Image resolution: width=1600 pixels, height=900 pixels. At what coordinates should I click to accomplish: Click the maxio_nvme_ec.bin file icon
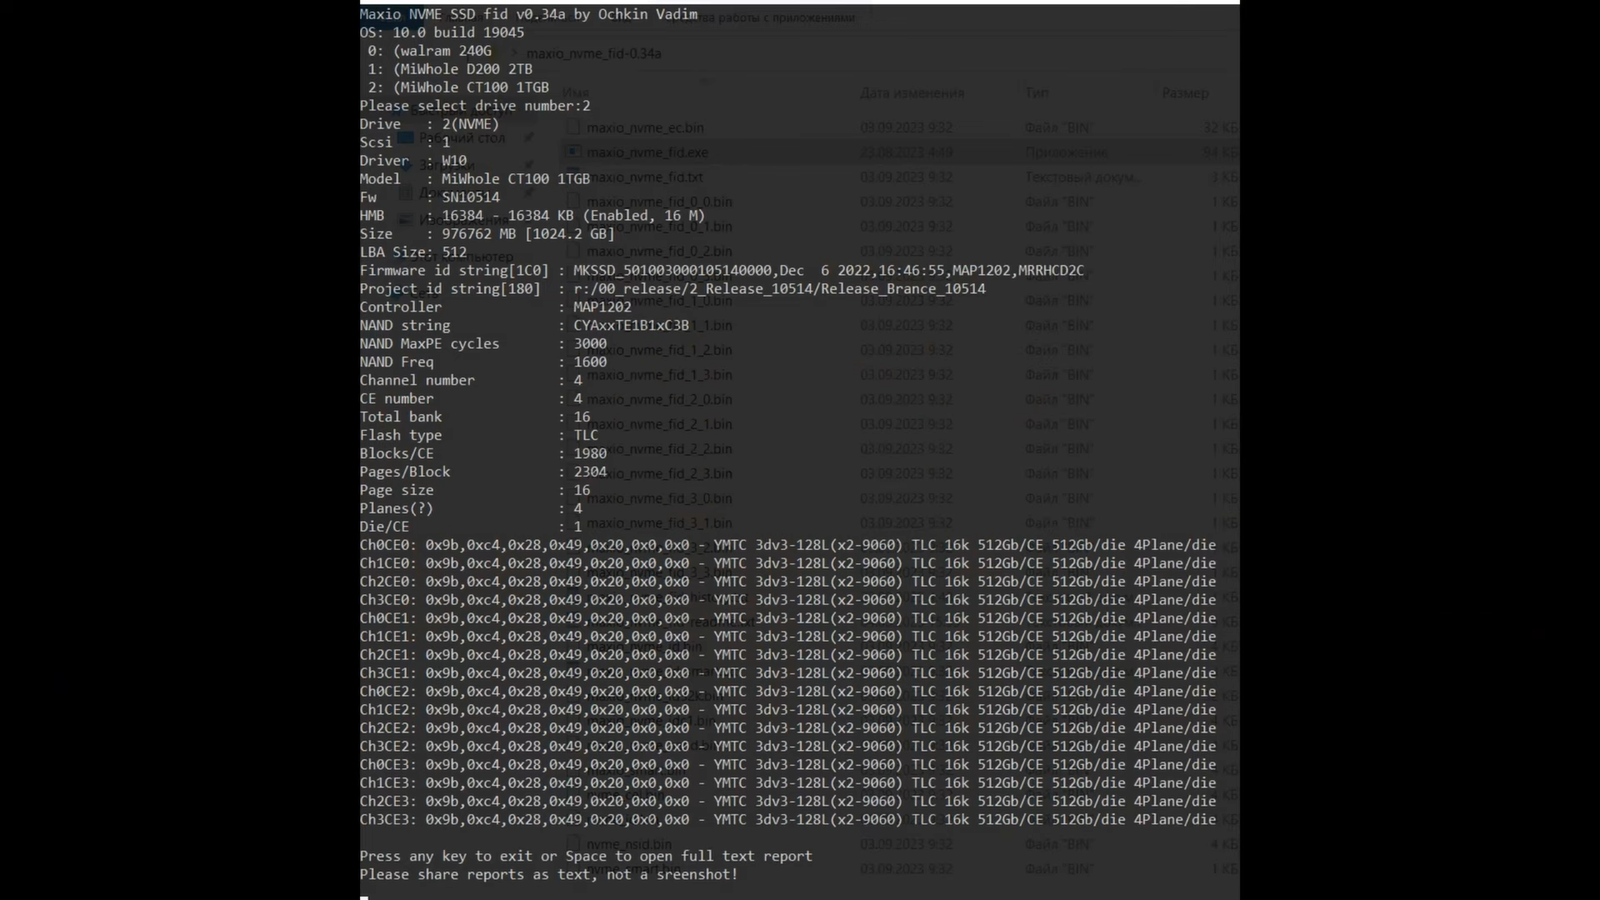[573, 128]
